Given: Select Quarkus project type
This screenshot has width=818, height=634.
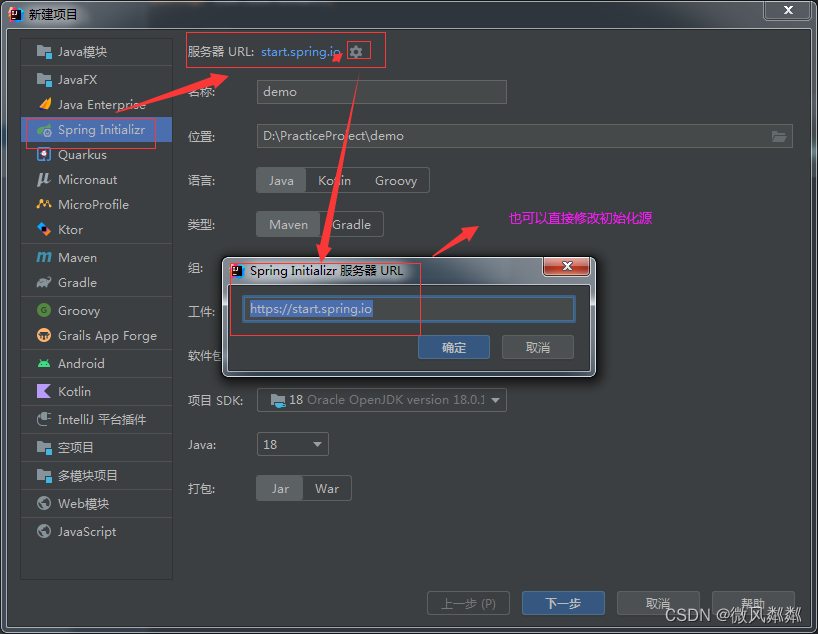Looking at the screenshot, I should pyautogui.click(x=97, y=155).
